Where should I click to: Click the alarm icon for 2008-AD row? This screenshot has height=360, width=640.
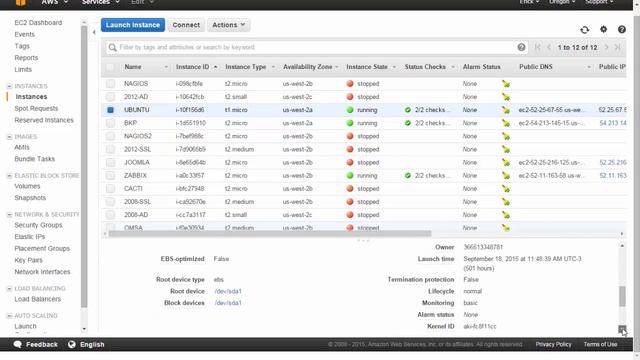click(x=506, y=215)
